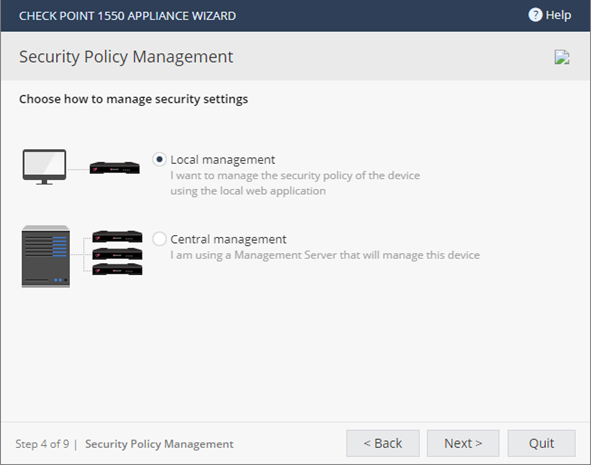The image size is (591, 465).
Task: Select the Local management radio button
Action: pos(159,159)
